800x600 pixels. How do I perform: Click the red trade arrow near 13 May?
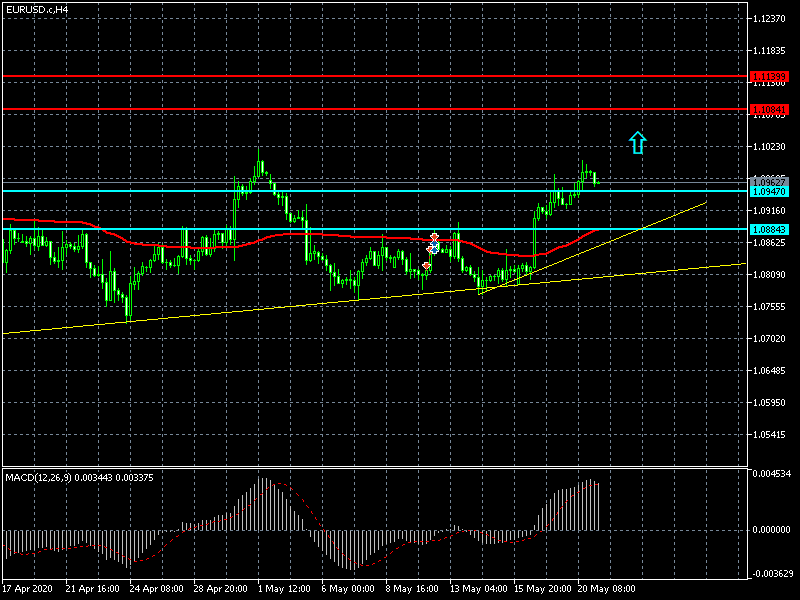click(434, 237)
